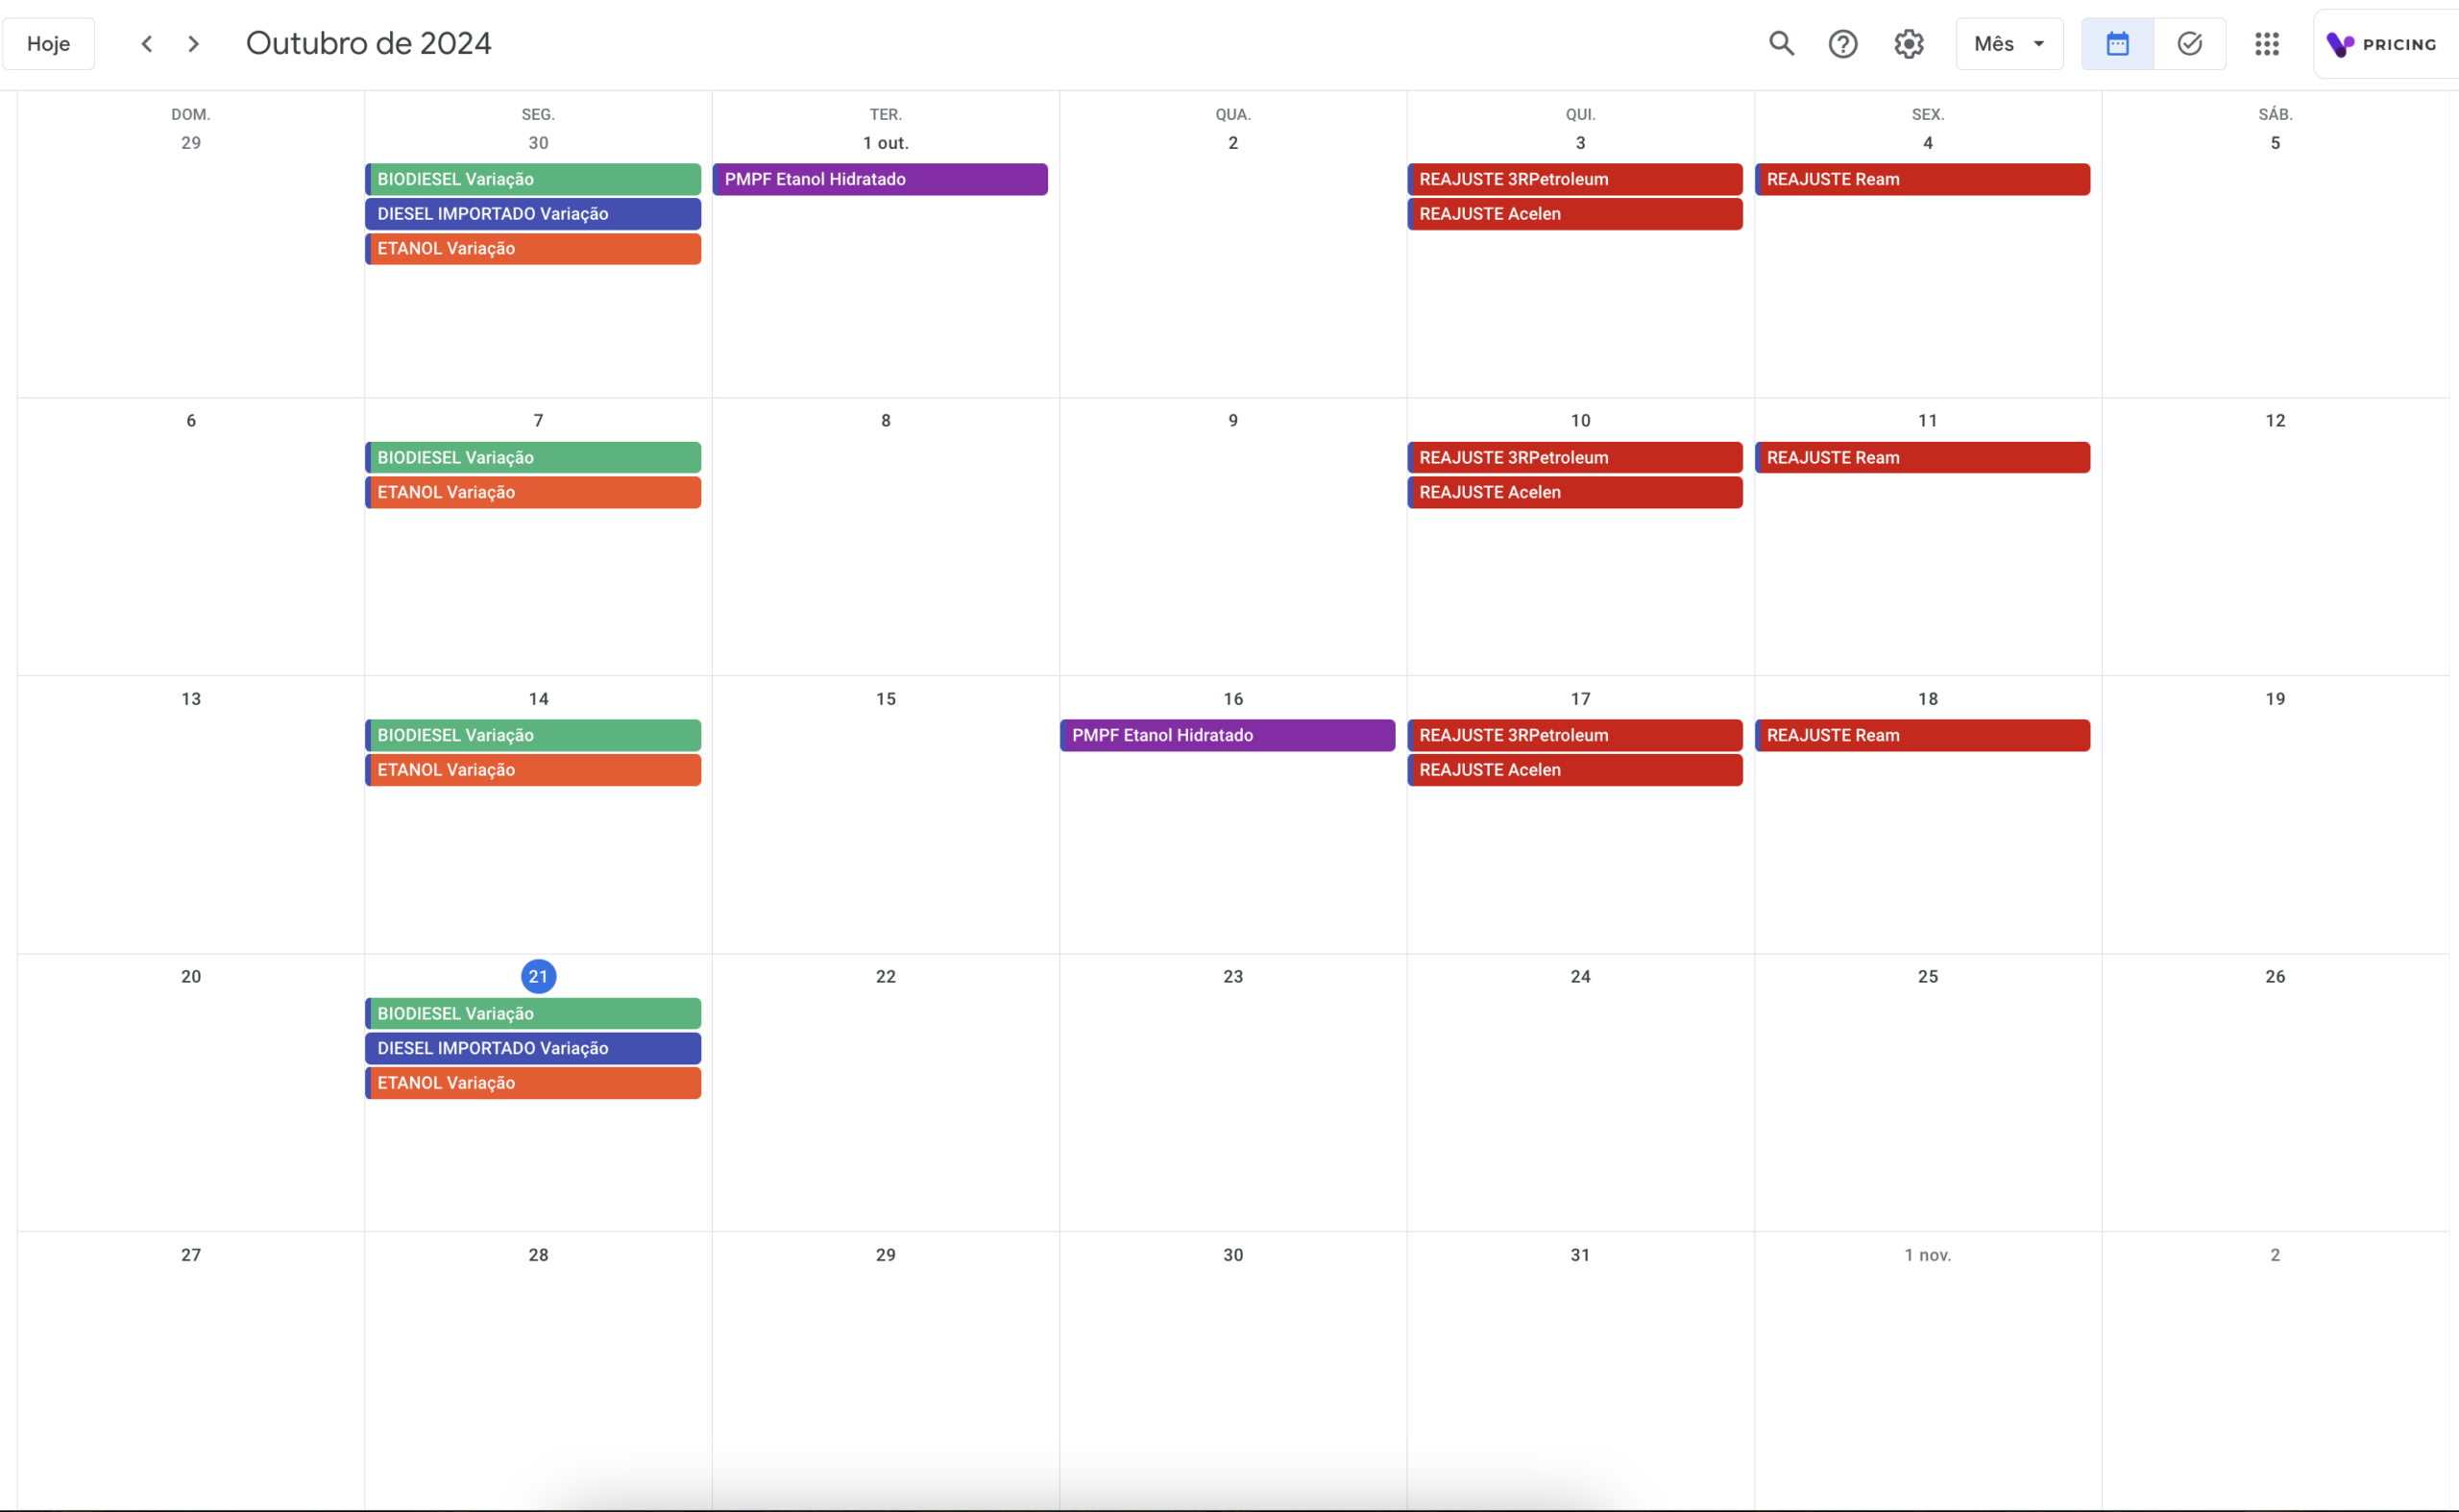The image size is (2459, 1512).
Task: Switch to the Tasks view toggle
Action: 2190,43
